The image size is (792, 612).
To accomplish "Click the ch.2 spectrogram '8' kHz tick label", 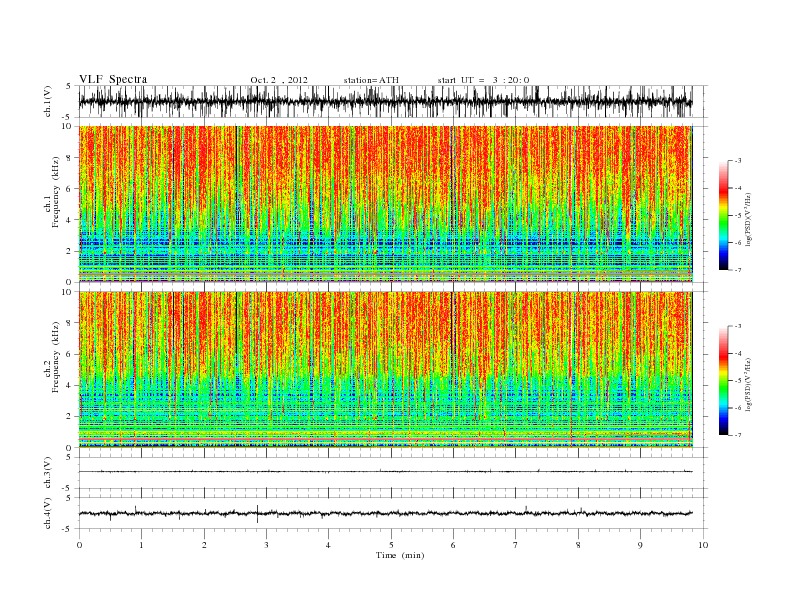I will point(69,323).
